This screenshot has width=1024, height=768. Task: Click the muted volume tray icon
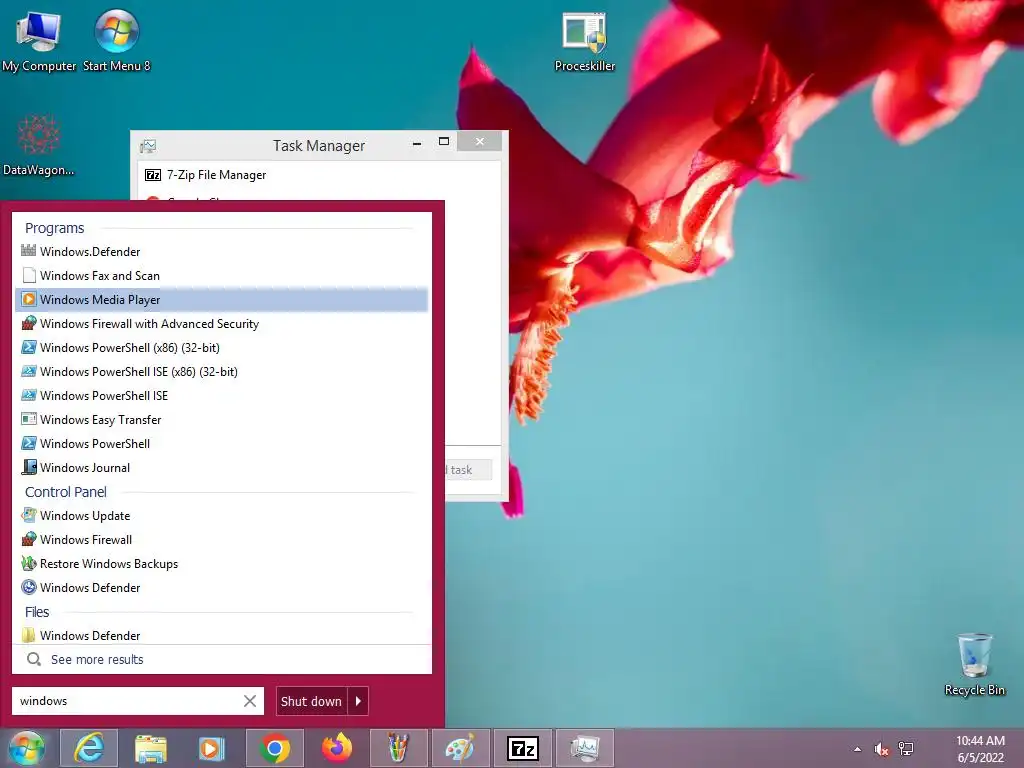[x=881, y=749]
